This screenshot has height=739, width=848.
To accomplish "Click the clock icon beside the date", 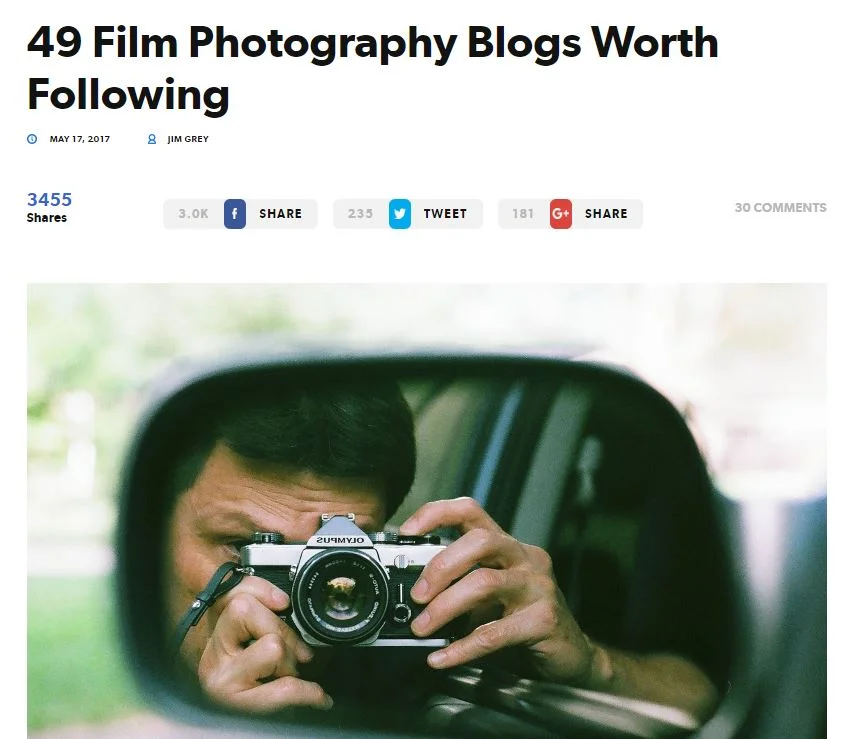I will pos(32,139).
